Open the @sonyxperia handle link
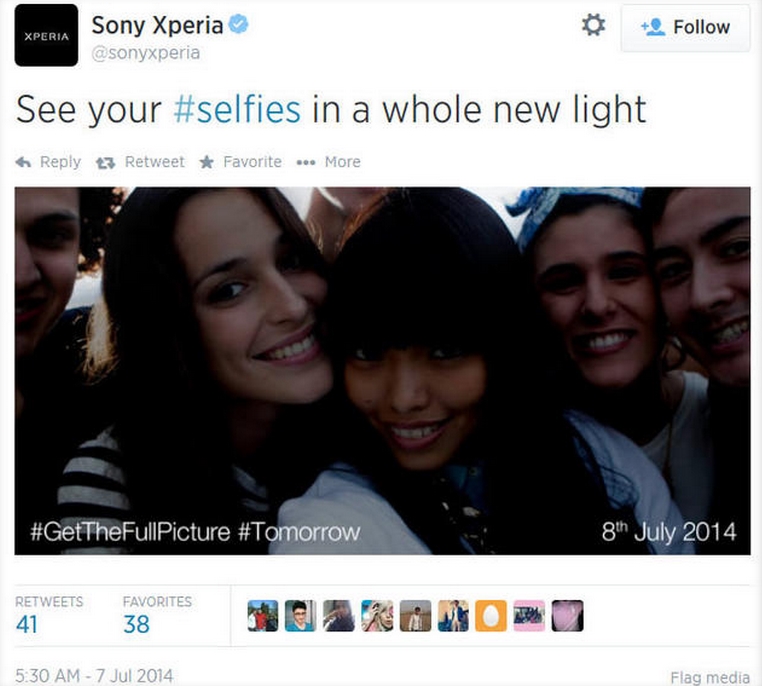 (x=146, y=53)
